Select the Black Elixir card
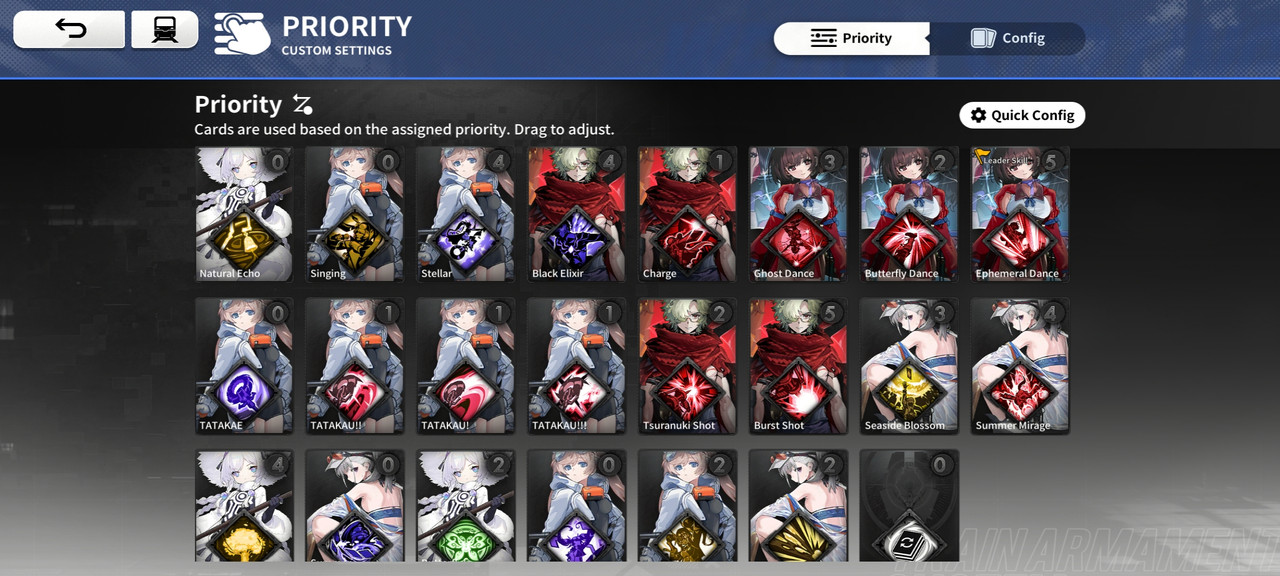Image resolution: width=1280 pixels, height=576 pixels. pyautogui.click(x=576, y=214)
